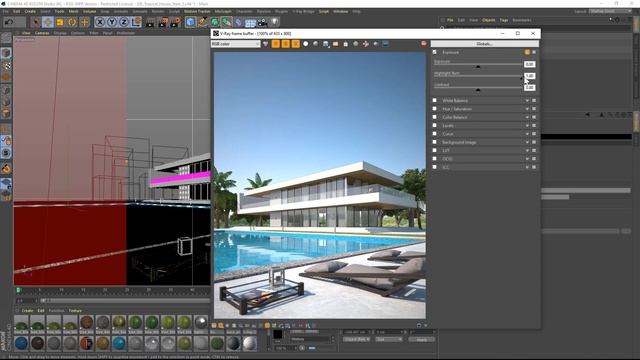Screen dimensions: 640x360
Task: Click the Contrast slider handle
Action: 478,89
